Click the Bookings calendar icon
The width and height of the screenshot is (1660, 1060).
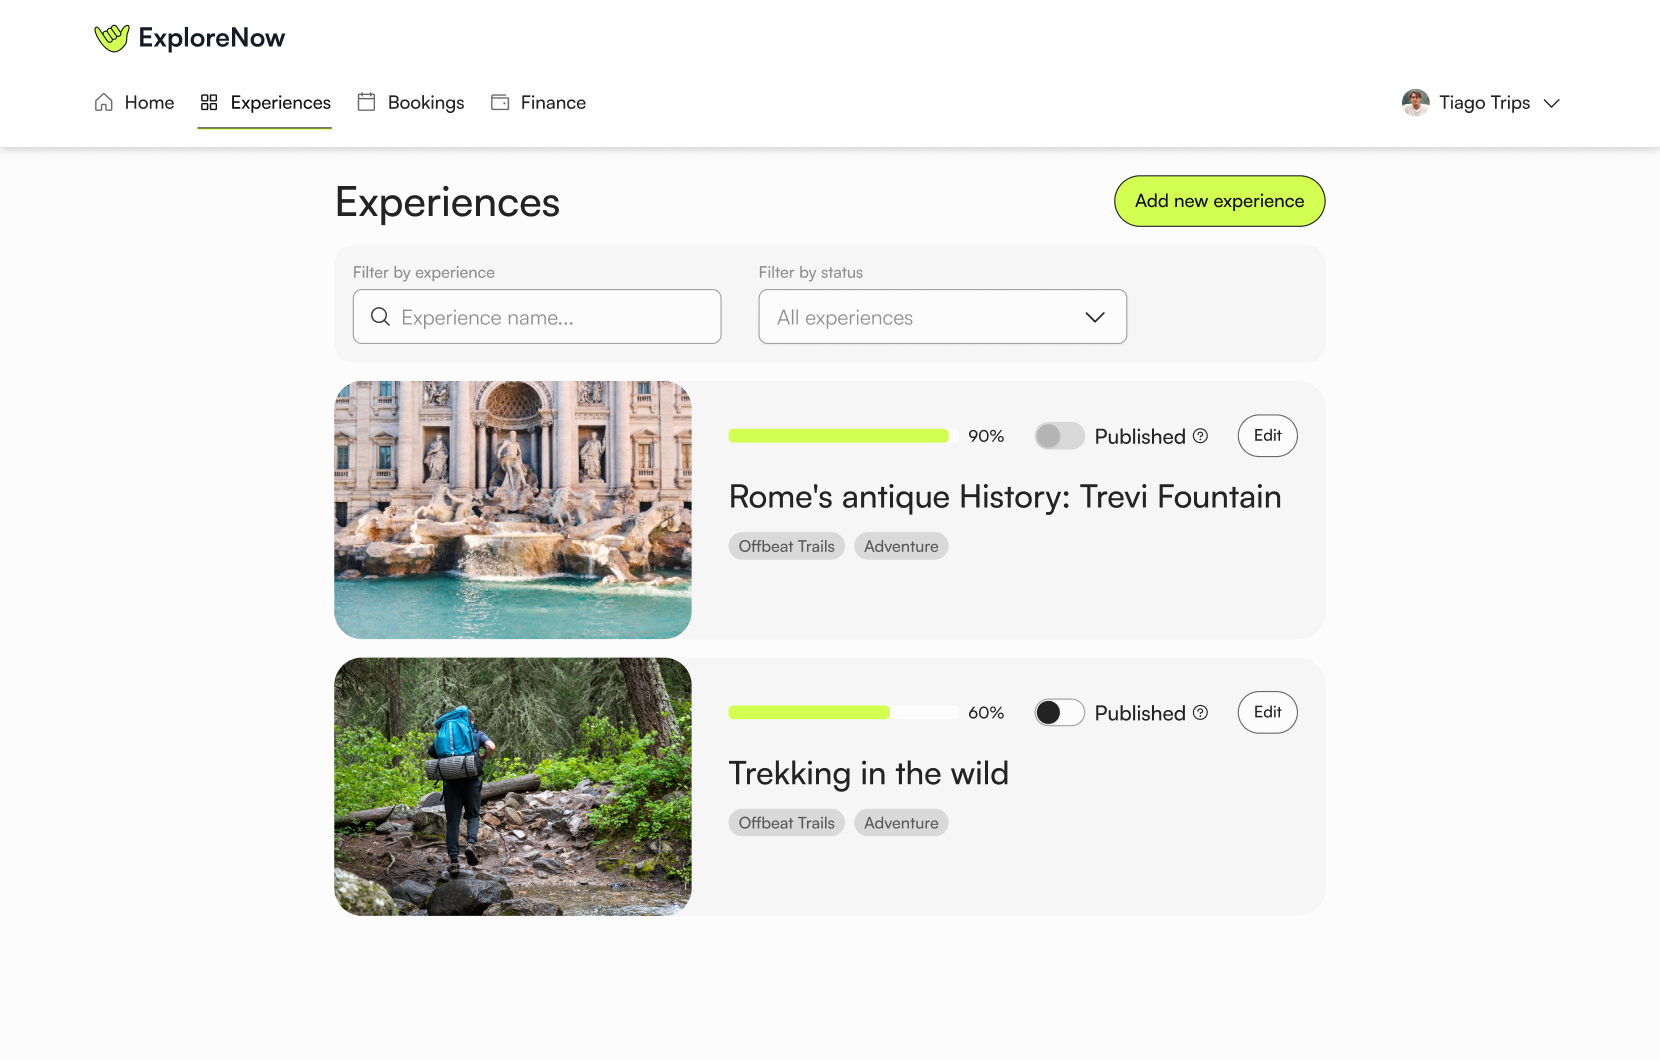click(367, 102)
